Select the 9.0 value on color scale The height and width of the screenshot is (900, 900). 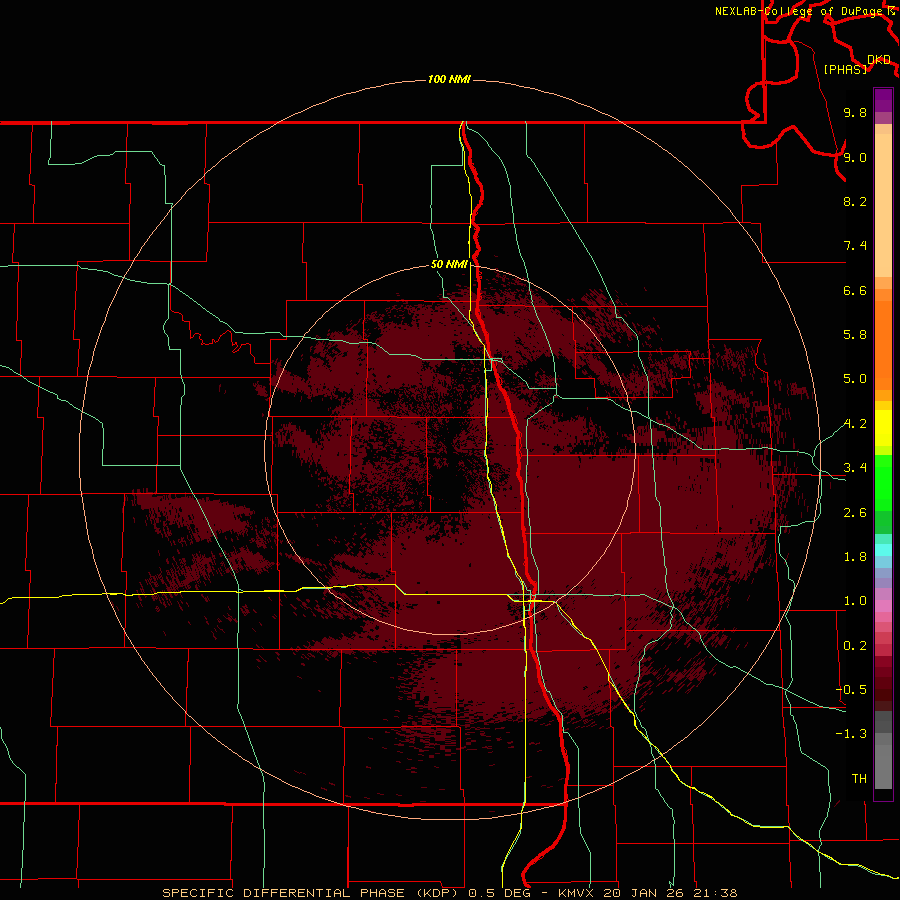point(855,157)
